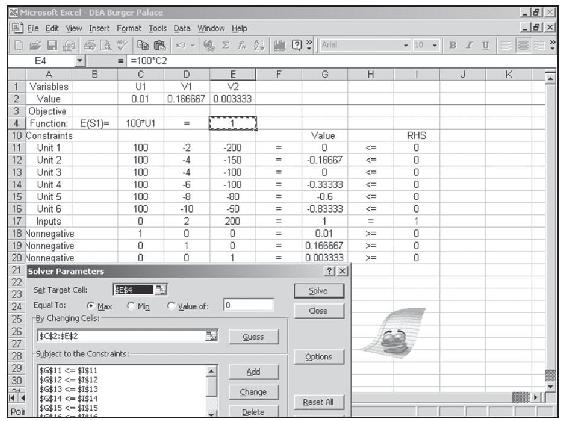Viewport: 566px width, 421px height.
Task: Toggle Underline formatting
Action: pos(486,45)
